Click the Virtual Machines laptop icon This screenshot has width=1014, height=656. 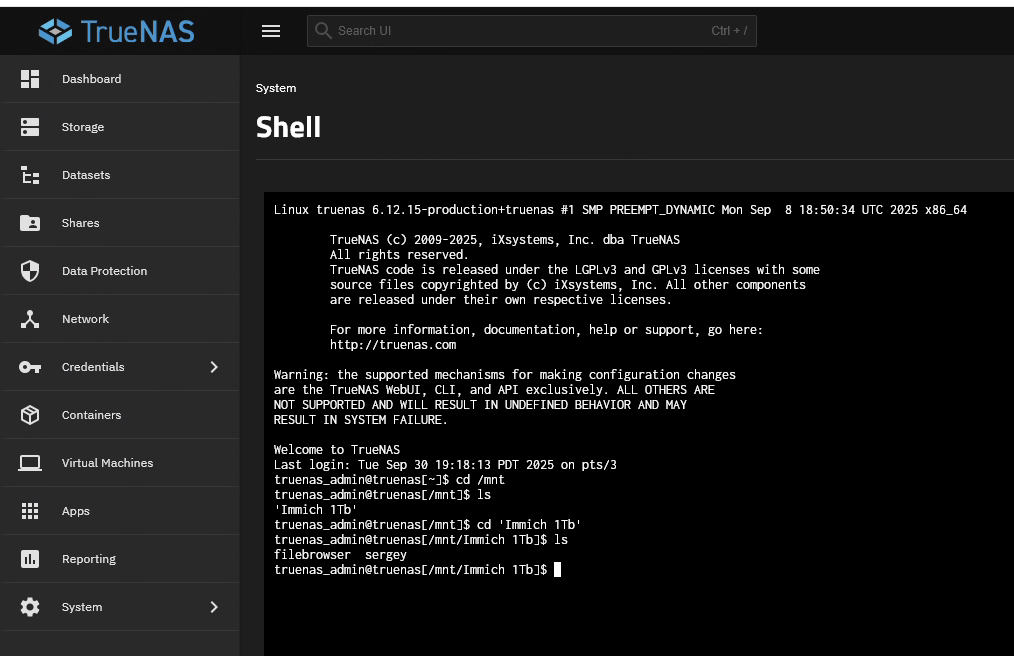point(30,463)
